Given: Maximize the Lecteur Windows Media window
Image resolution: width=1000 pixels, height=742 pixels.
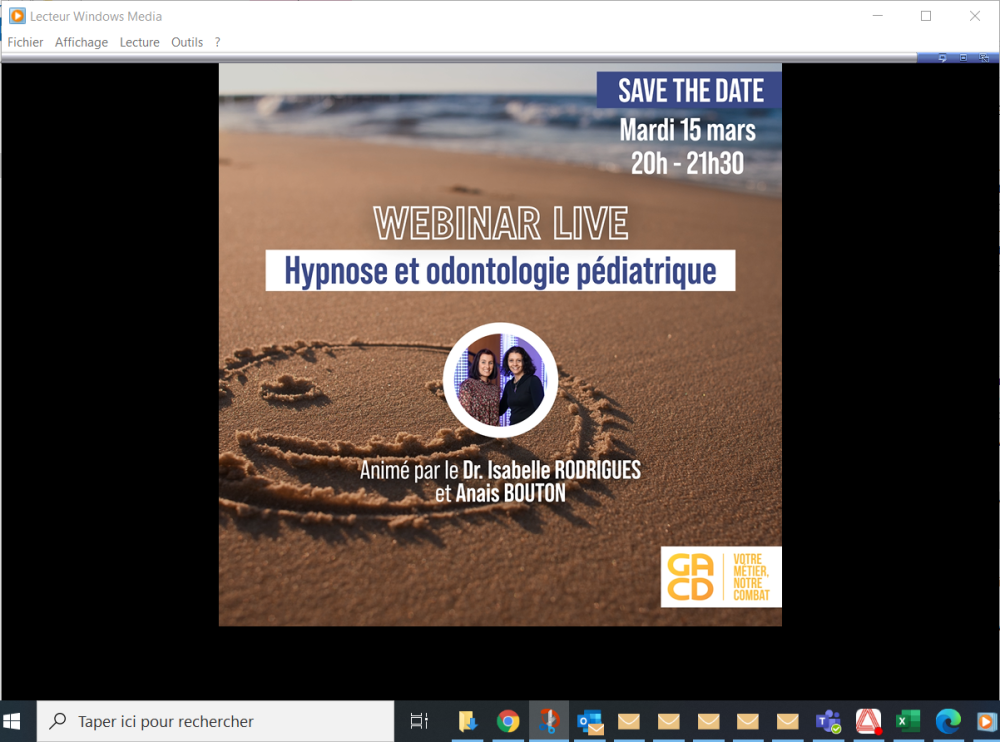Looking at the screenshot, I should click(x=926, y=16).
